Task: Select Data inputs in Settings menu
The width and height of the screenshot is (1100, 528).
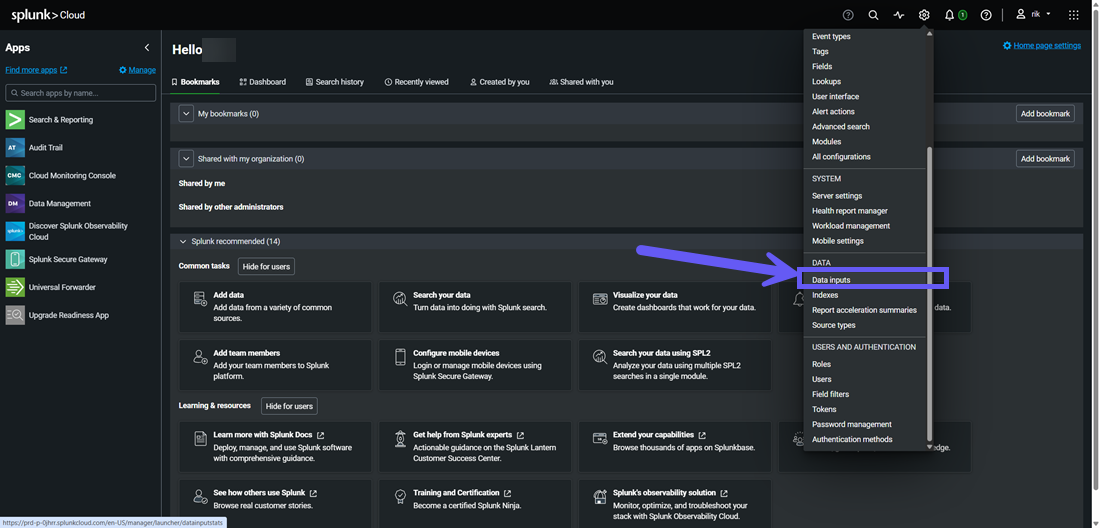Action: click(831, 280)
